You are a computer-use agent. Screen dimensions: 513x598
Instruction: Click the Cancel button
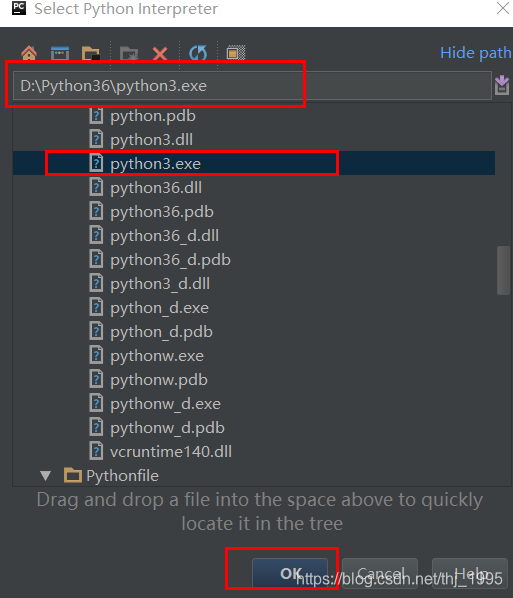coord(380,573)
